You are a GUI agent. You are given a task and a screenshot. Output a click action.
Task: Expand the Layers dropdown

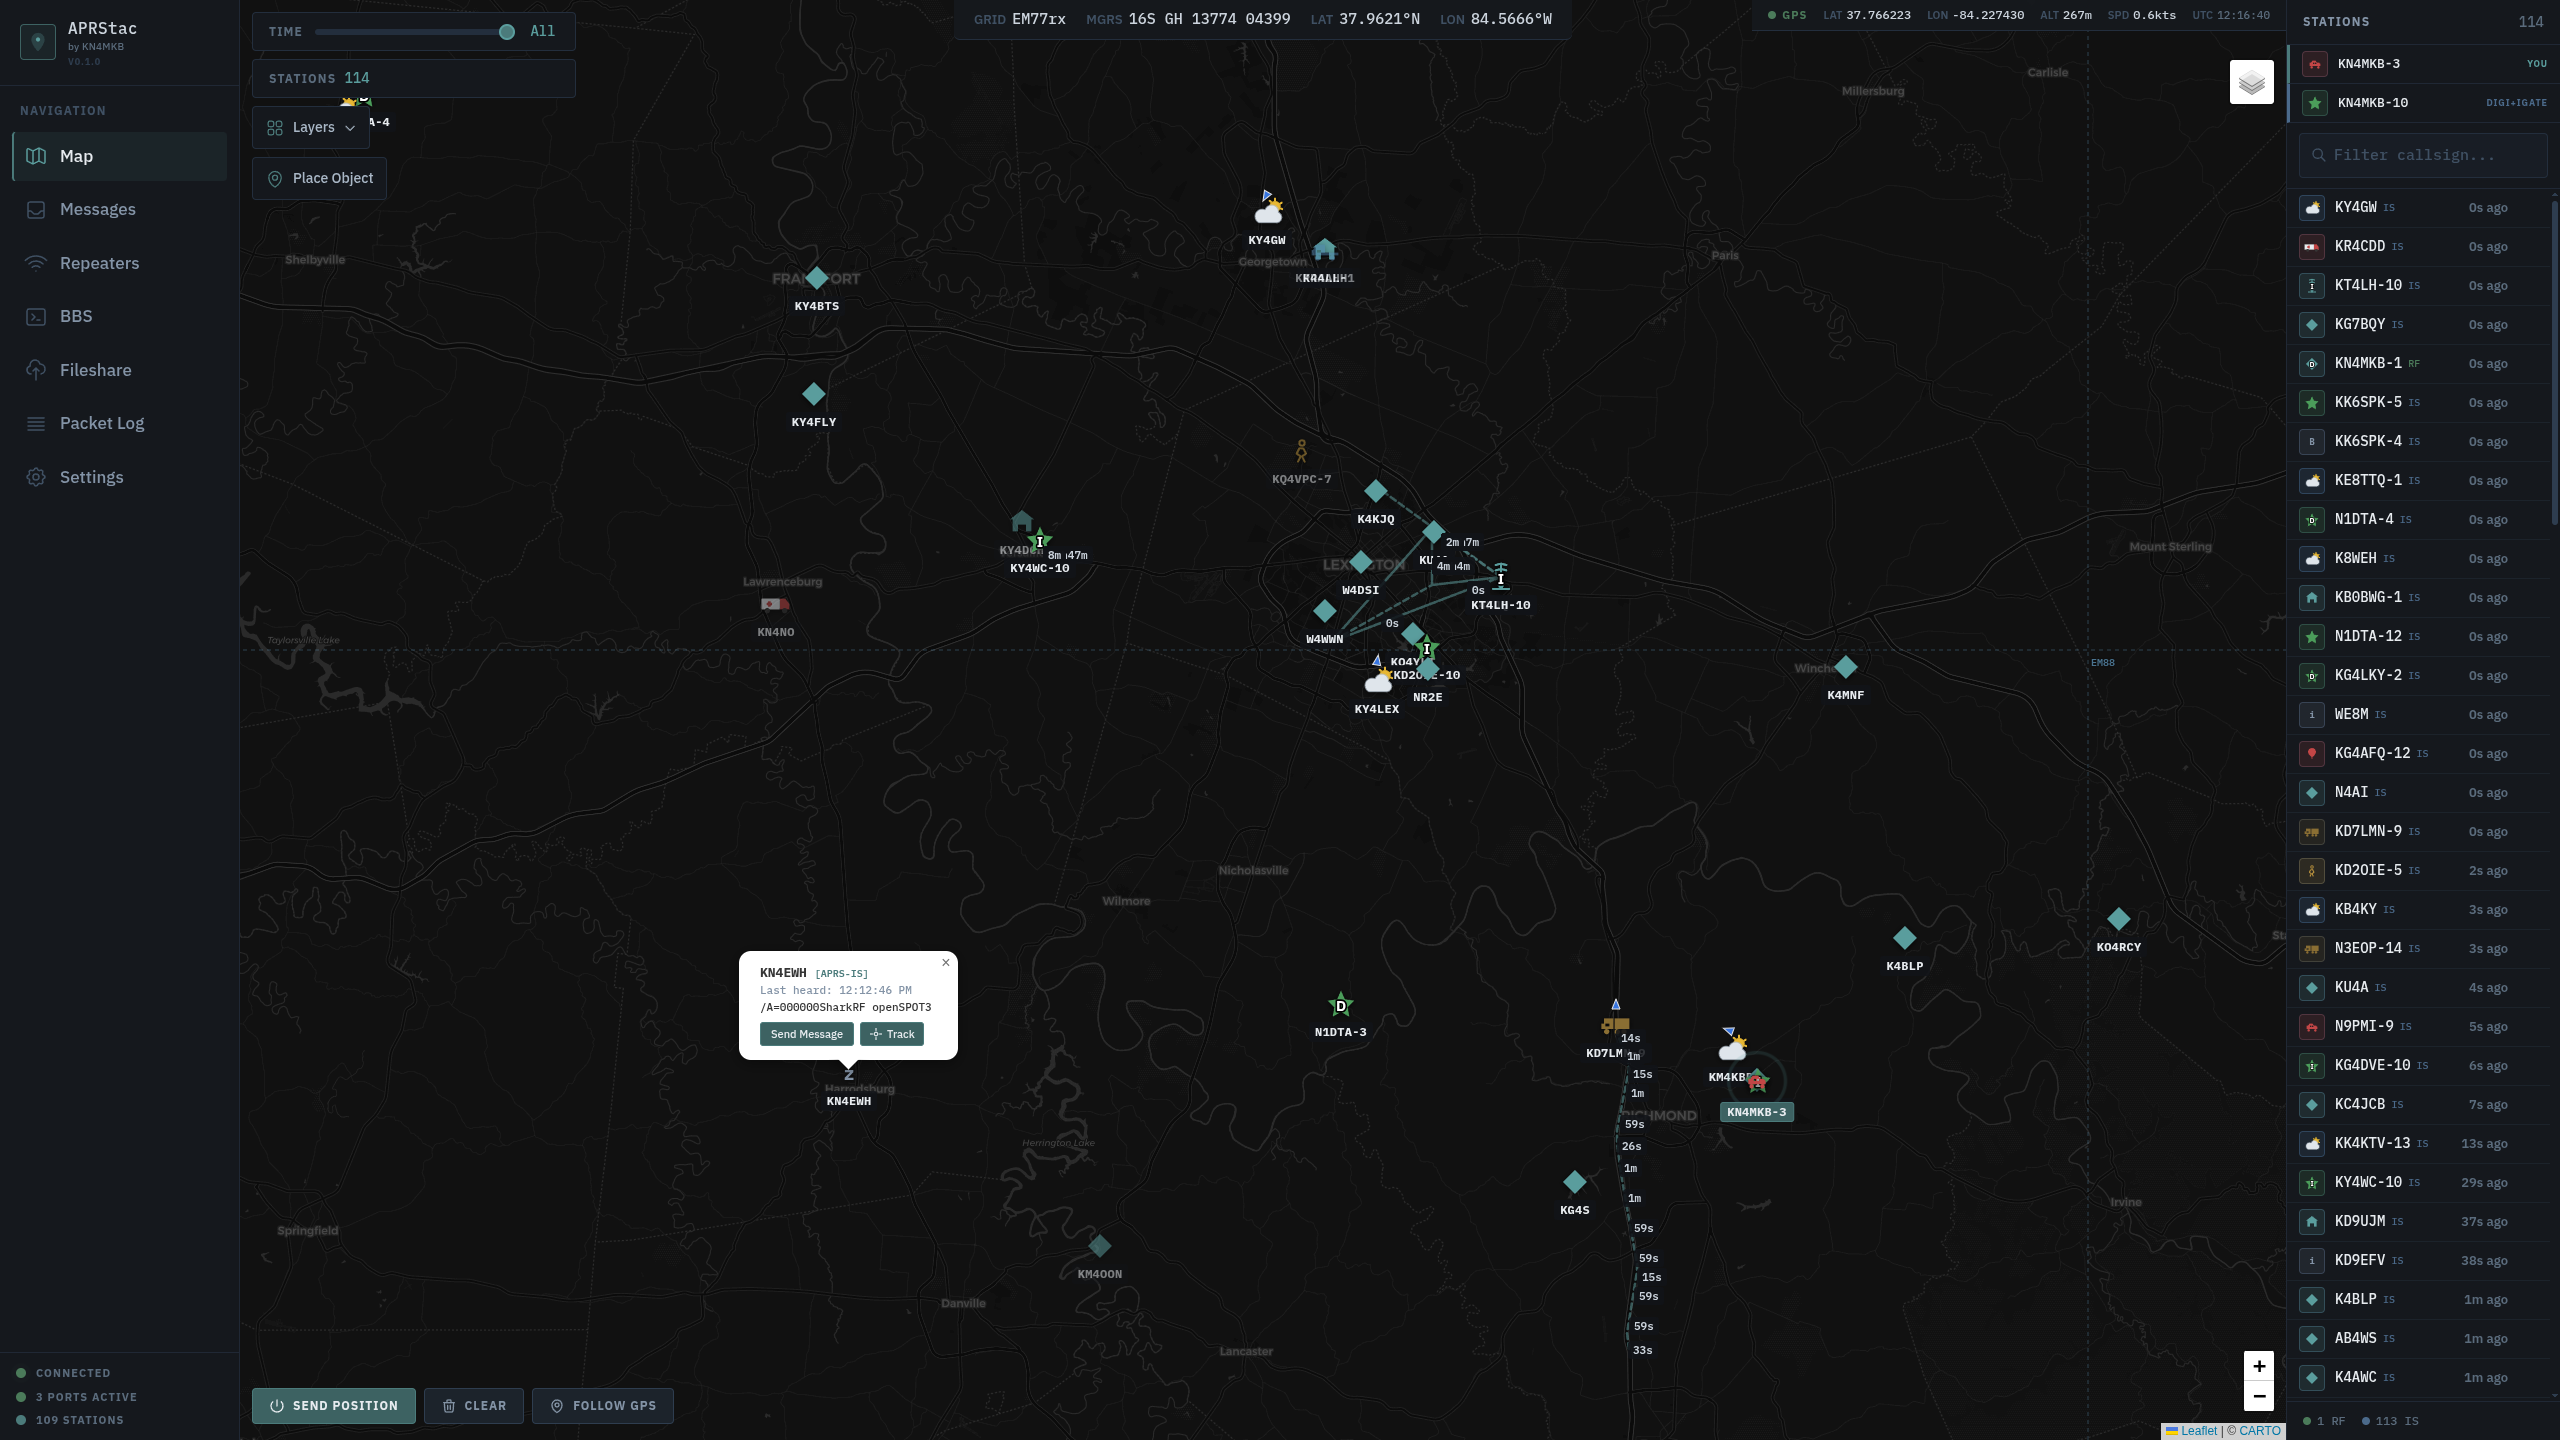pyautogui.click(x=310, y=127)
